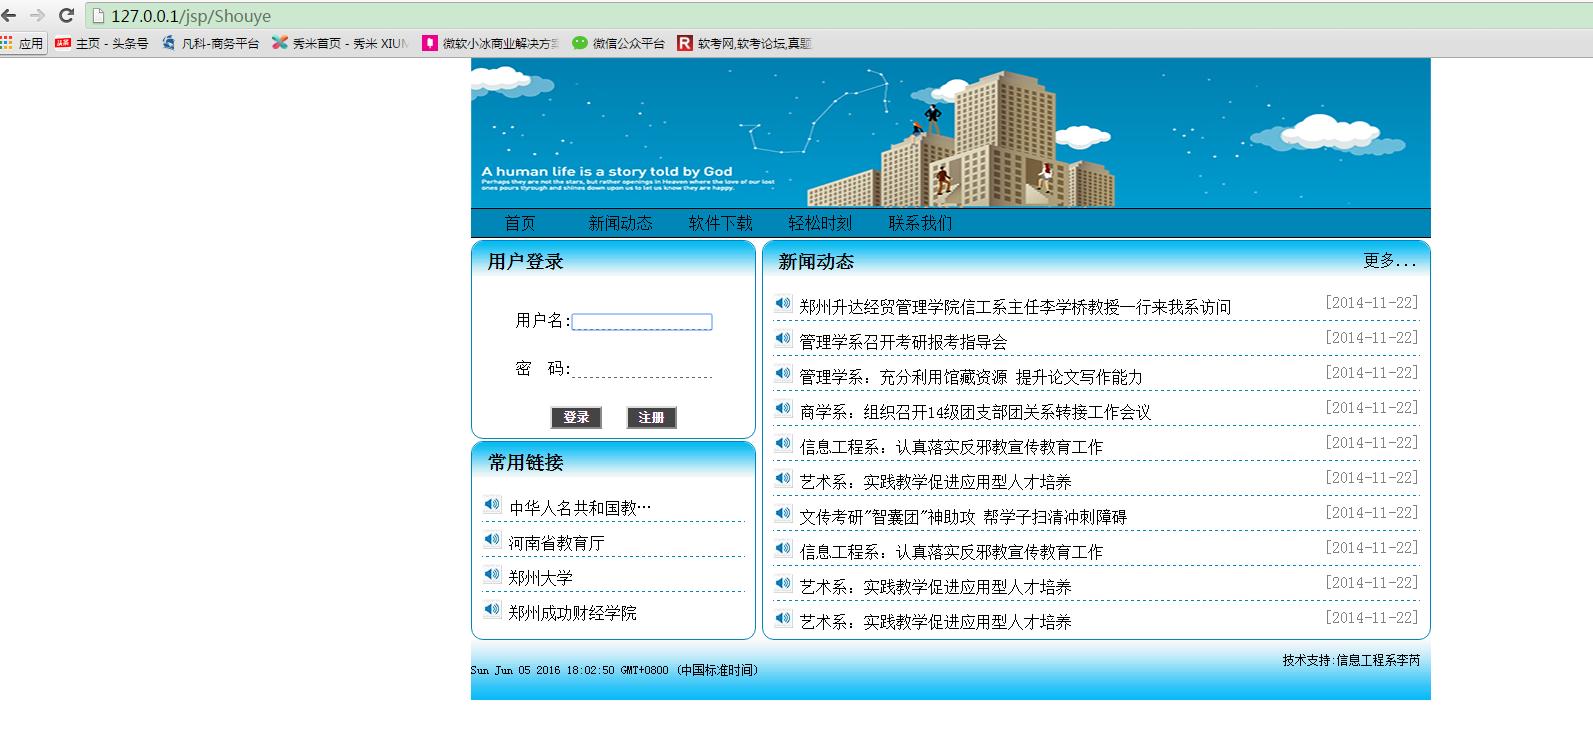Go to the 首页 nav item
This screenshot has width=1593, height=735.
520,223
